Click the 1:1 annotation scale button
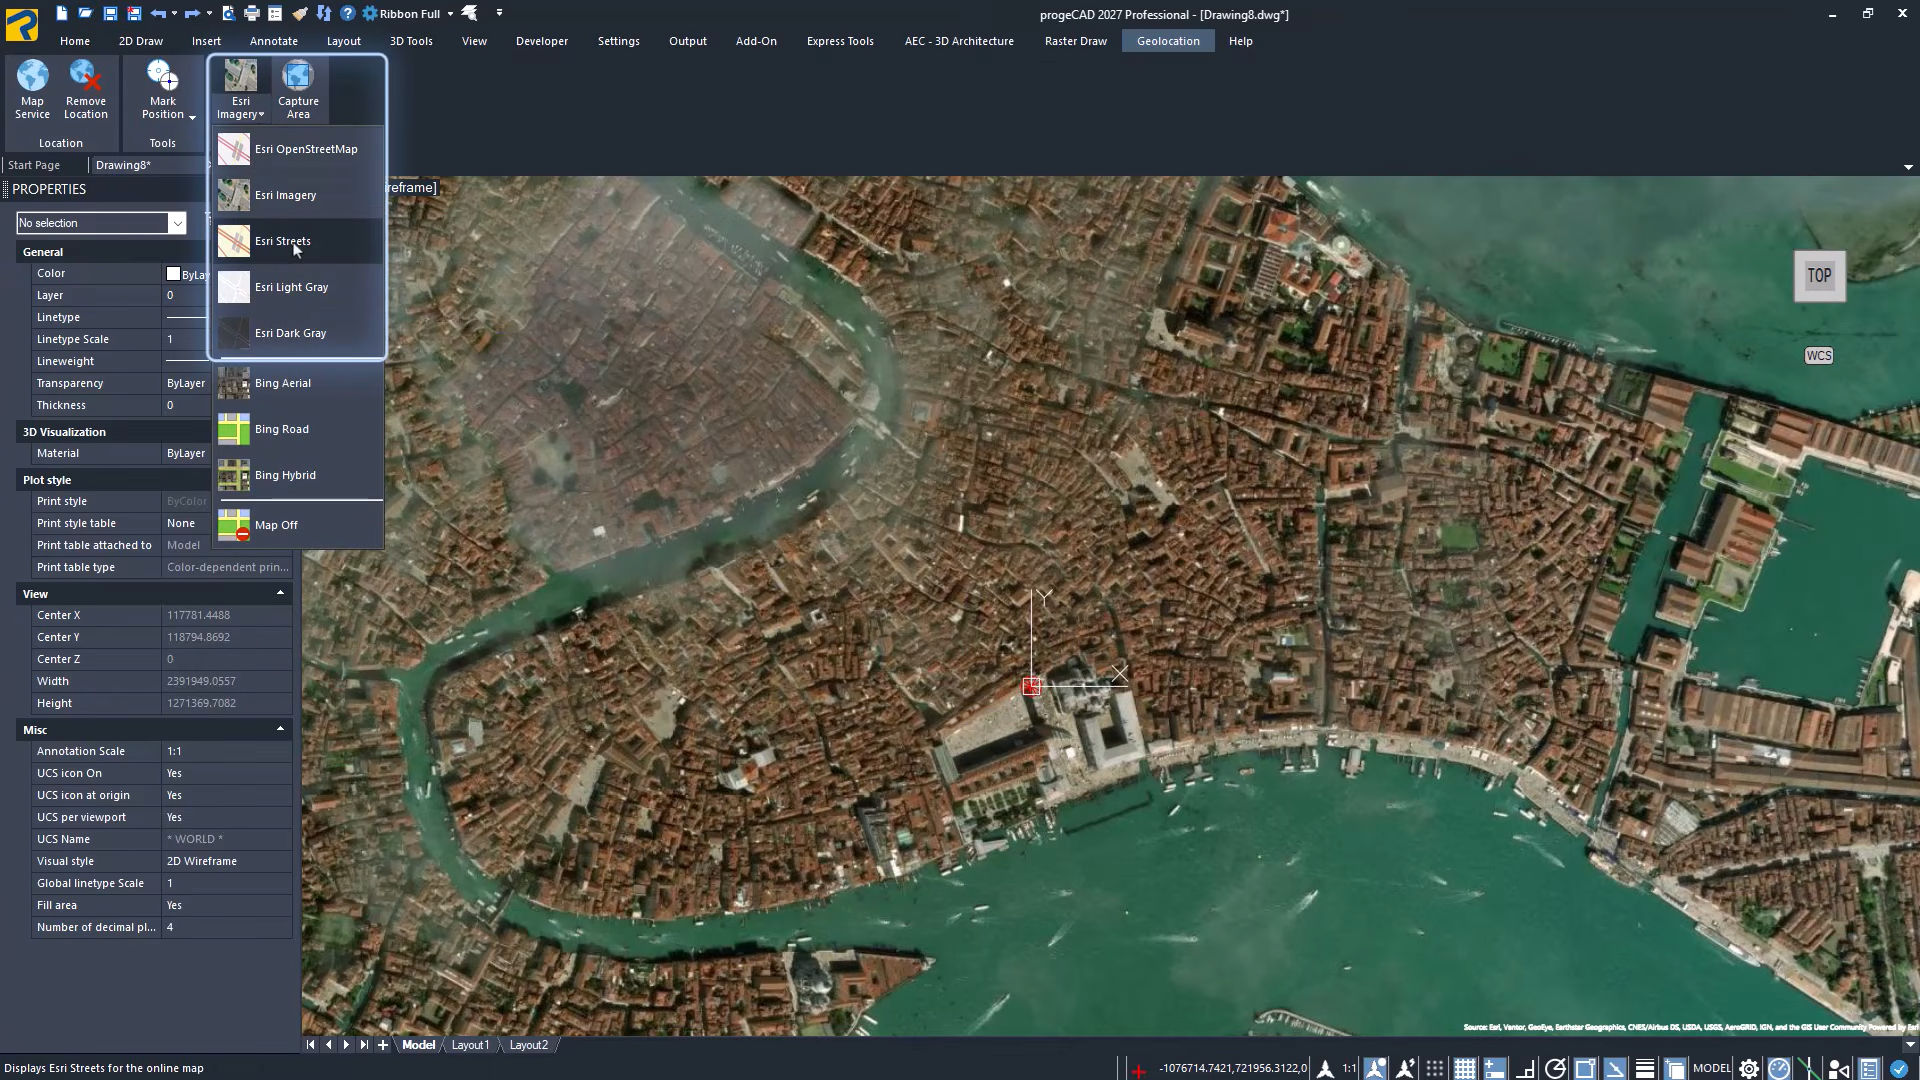This screenshot has width=1920, height=1080. 1349,1069
